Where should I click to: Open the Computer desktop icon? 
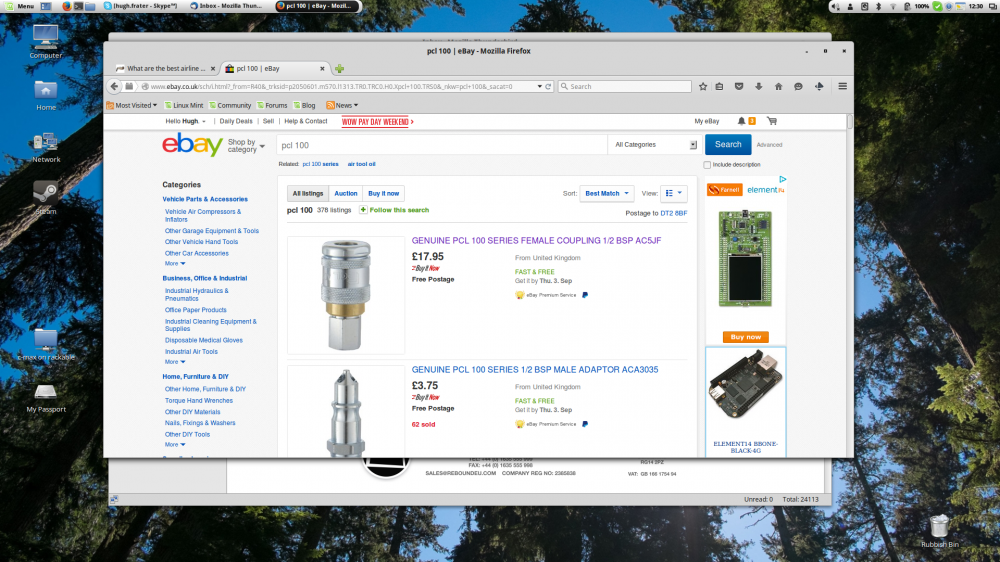(x=45, y=42)
